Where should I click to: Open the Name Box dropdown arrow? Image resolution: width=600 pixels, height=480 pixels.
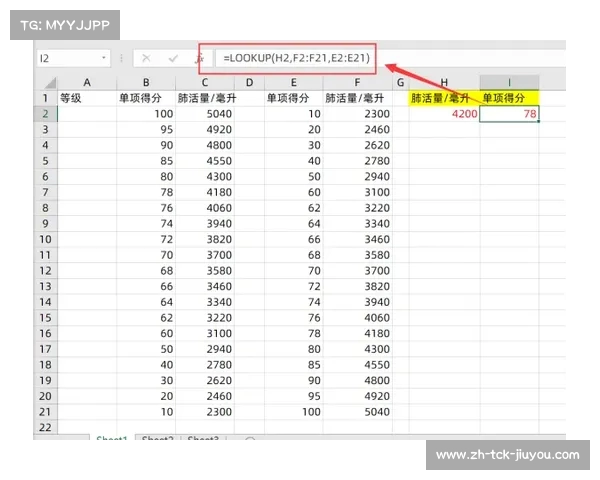pyautogui.click(x=103, y=58)
